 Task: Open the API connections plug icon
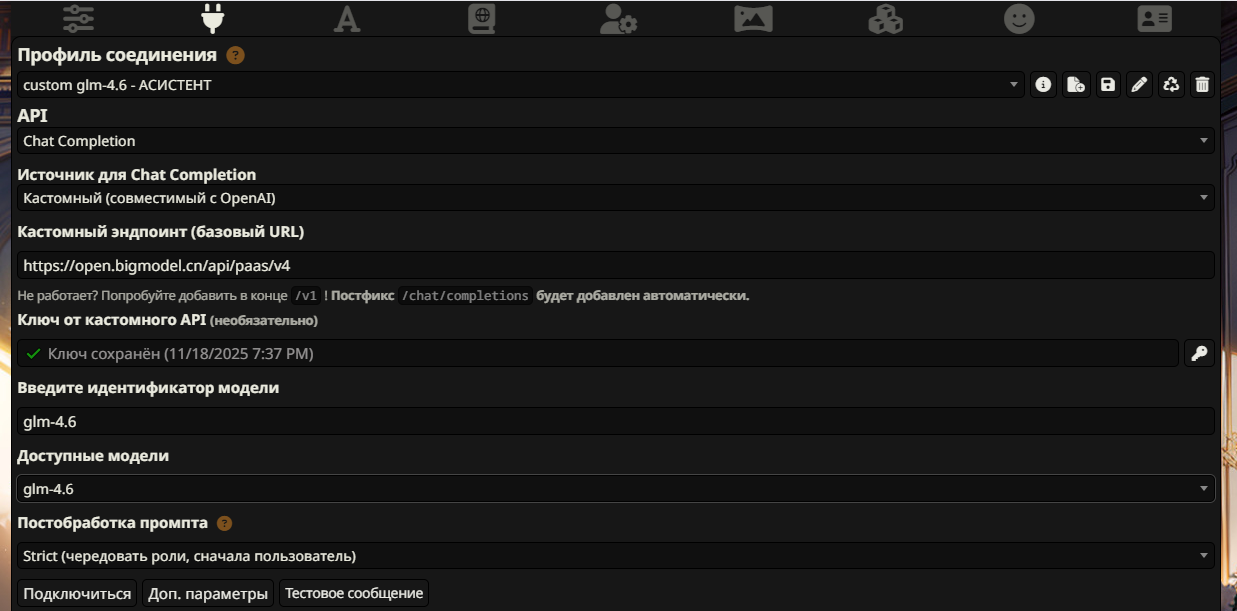click(x=212, y=19)
